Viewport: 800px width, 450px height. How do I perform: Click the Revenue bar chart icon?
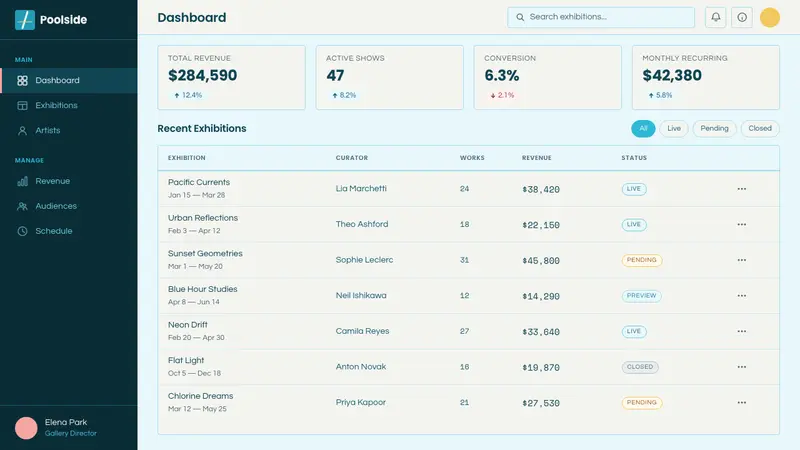[22, 181]
